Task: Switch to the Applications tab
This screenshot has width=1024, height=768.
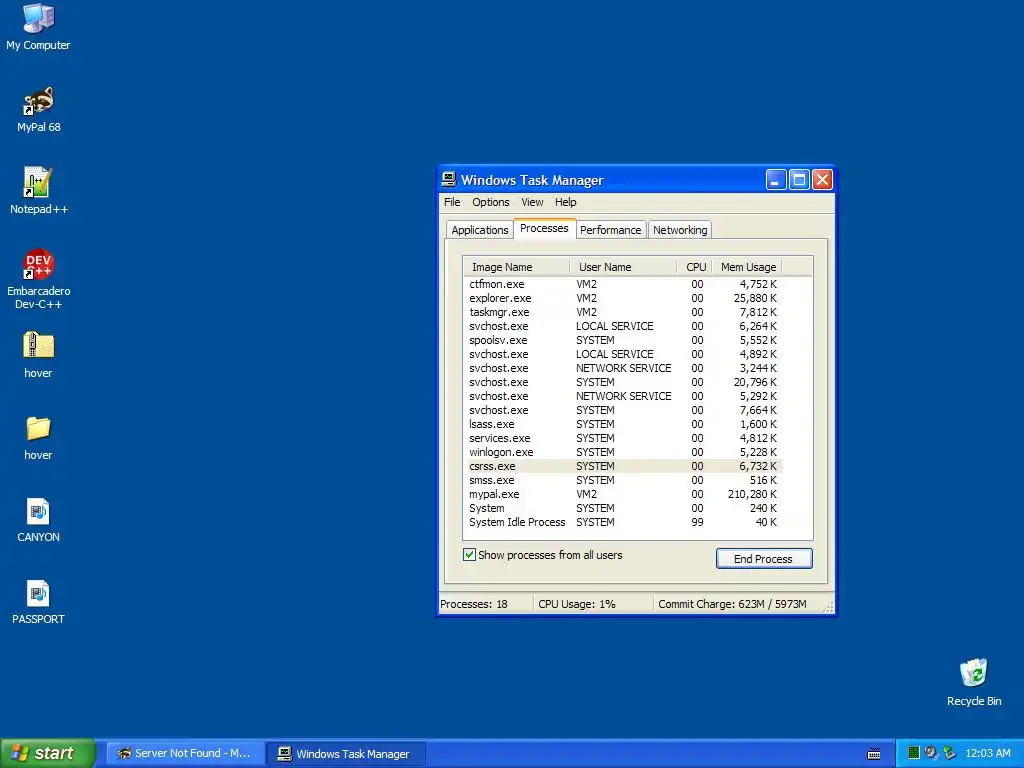Action: [479, 230]
